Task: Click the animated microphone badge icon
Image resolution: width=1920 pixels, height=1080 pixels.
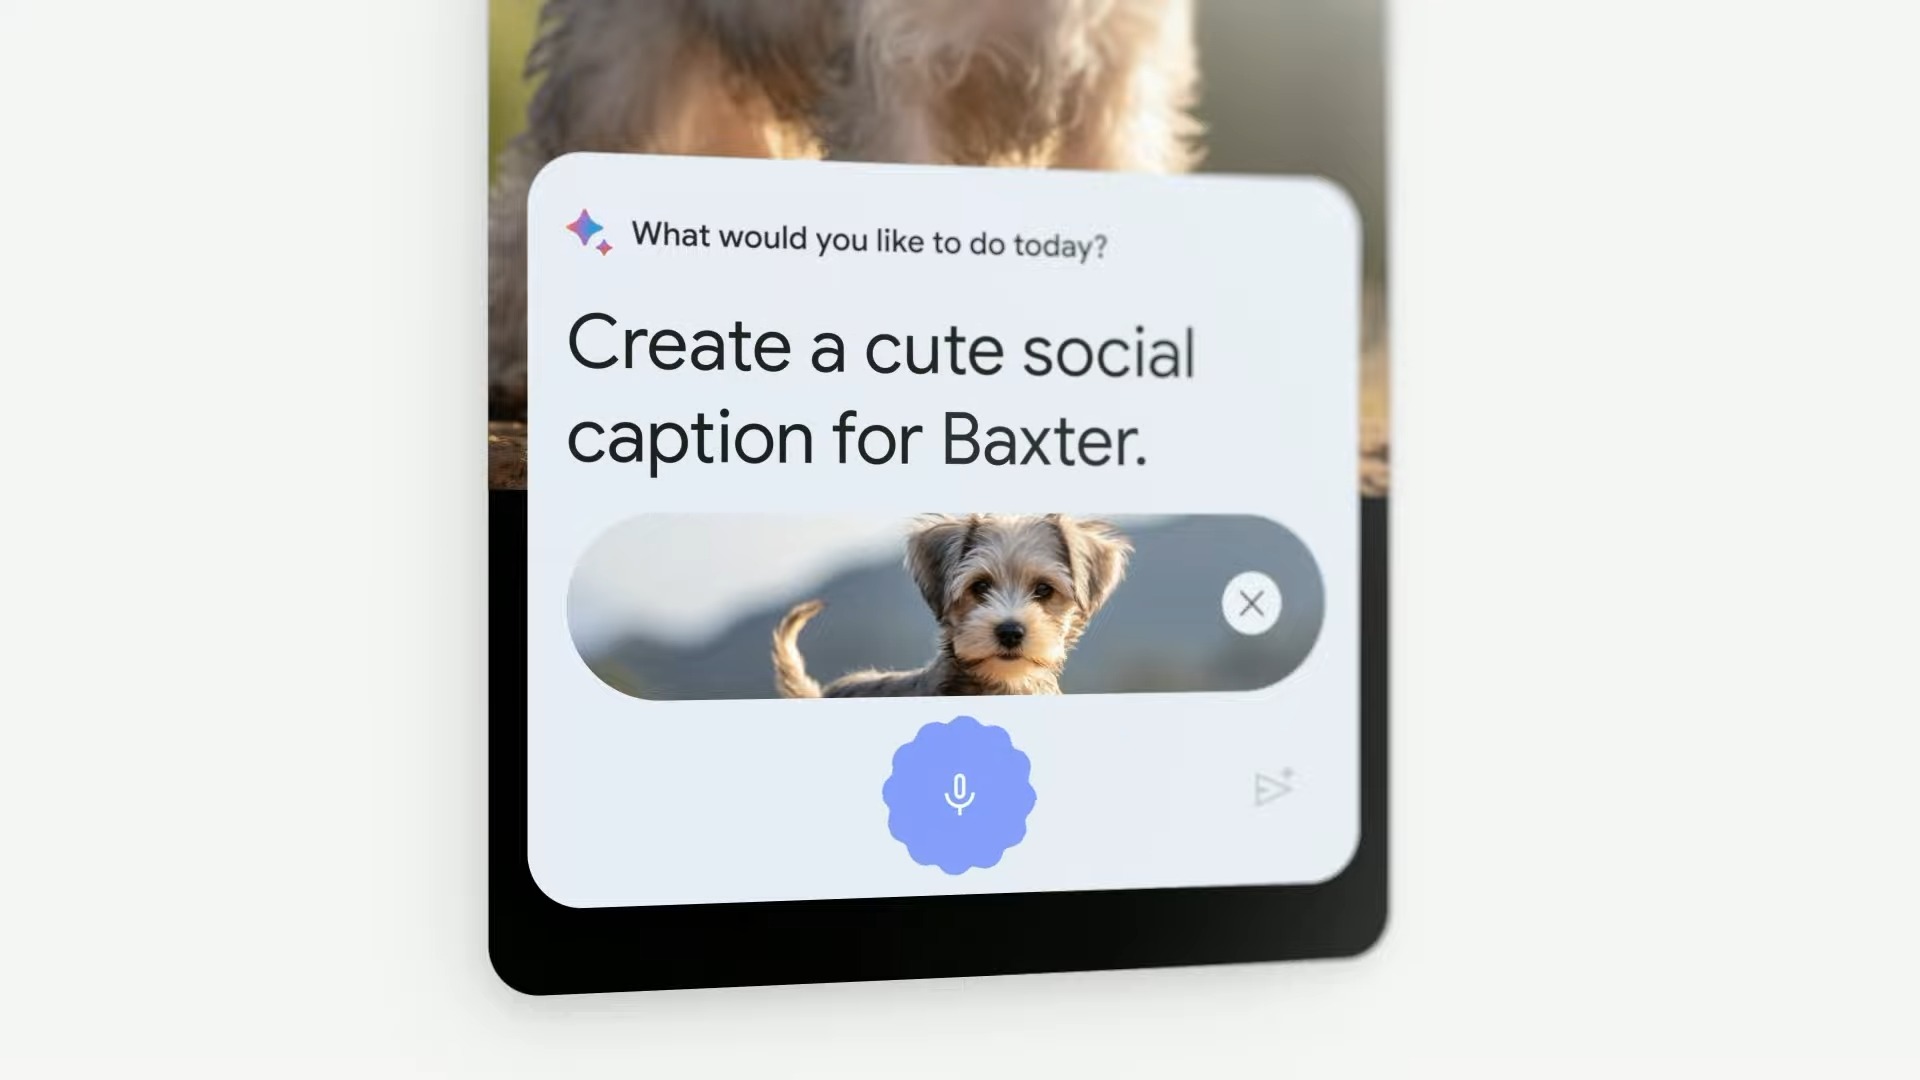Action: click(960, 795)
